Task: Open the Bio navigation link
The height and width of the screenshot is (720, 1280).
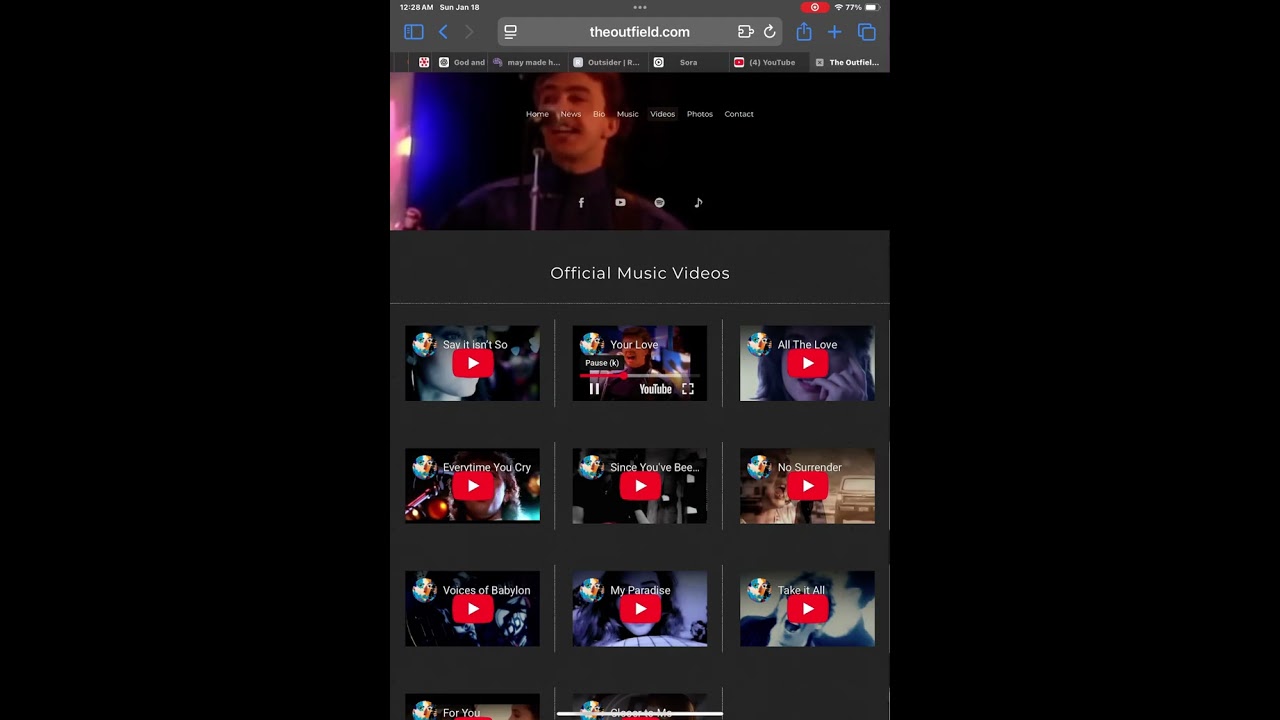Action: pyautogui.click(x=599, y=114)
